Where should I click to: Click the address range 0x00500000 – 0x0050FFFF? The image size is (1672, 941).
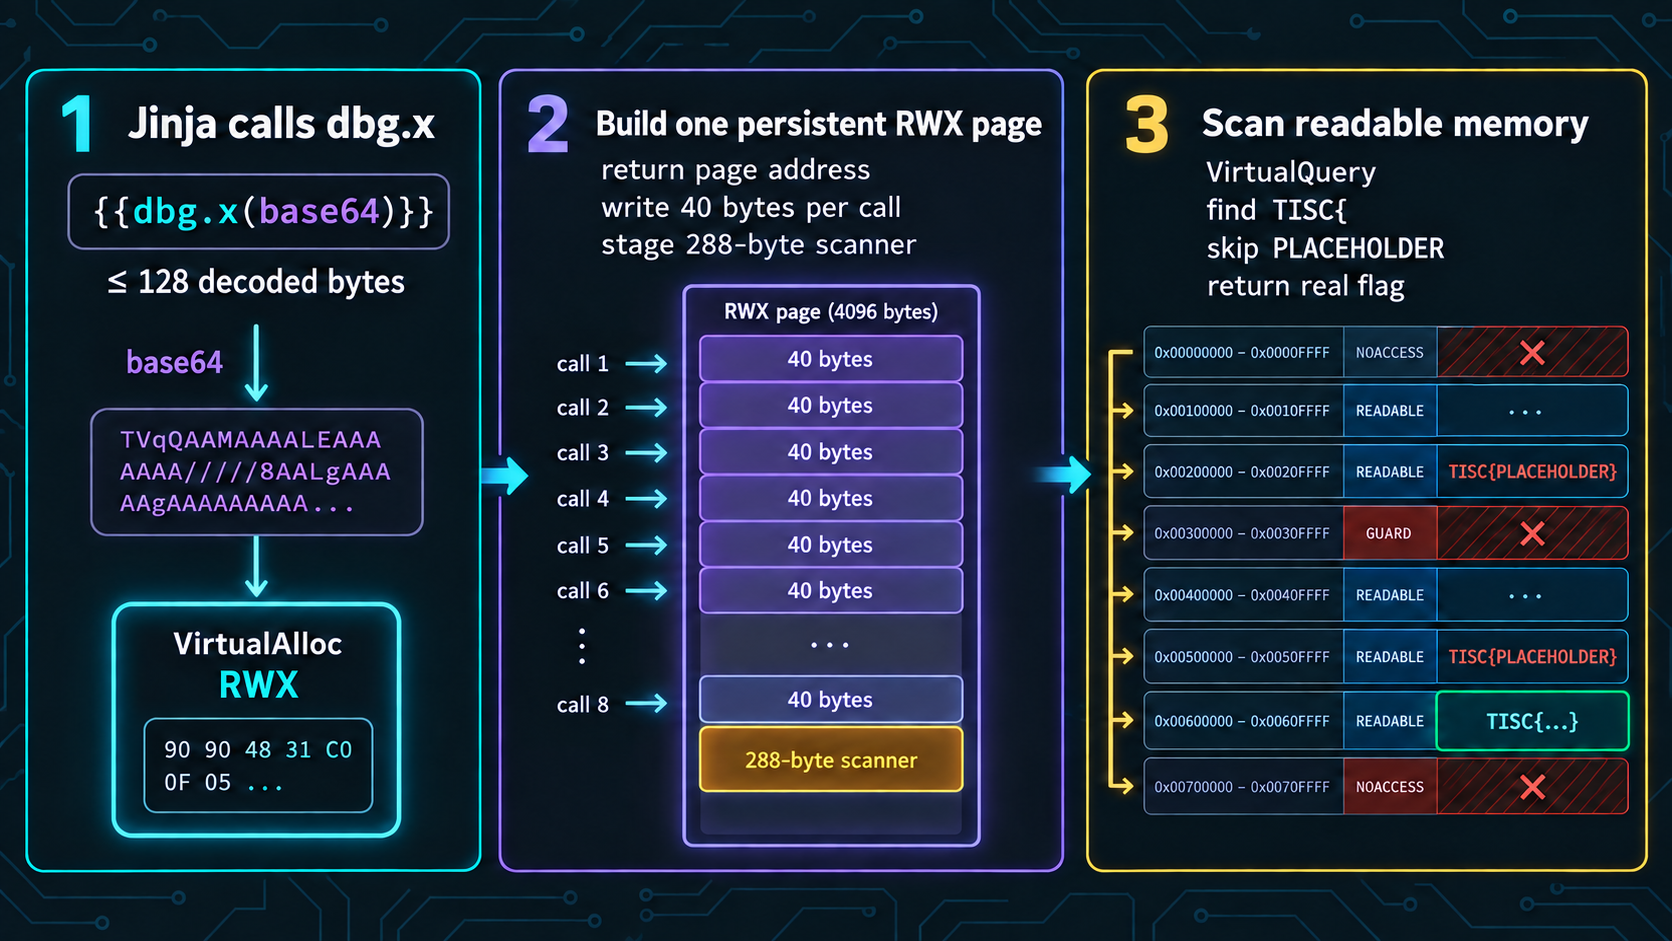pos(1242,657)
